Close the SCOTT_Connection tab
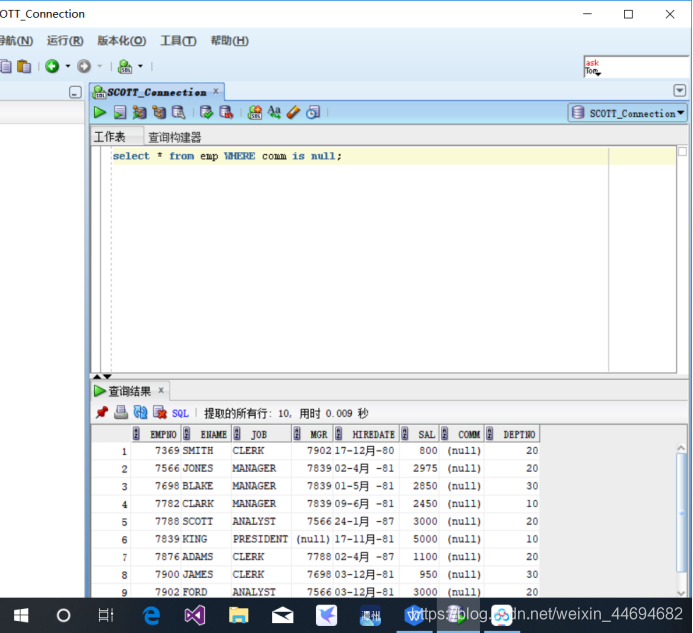This screenshot has width=693, height=633. [216, 91]
